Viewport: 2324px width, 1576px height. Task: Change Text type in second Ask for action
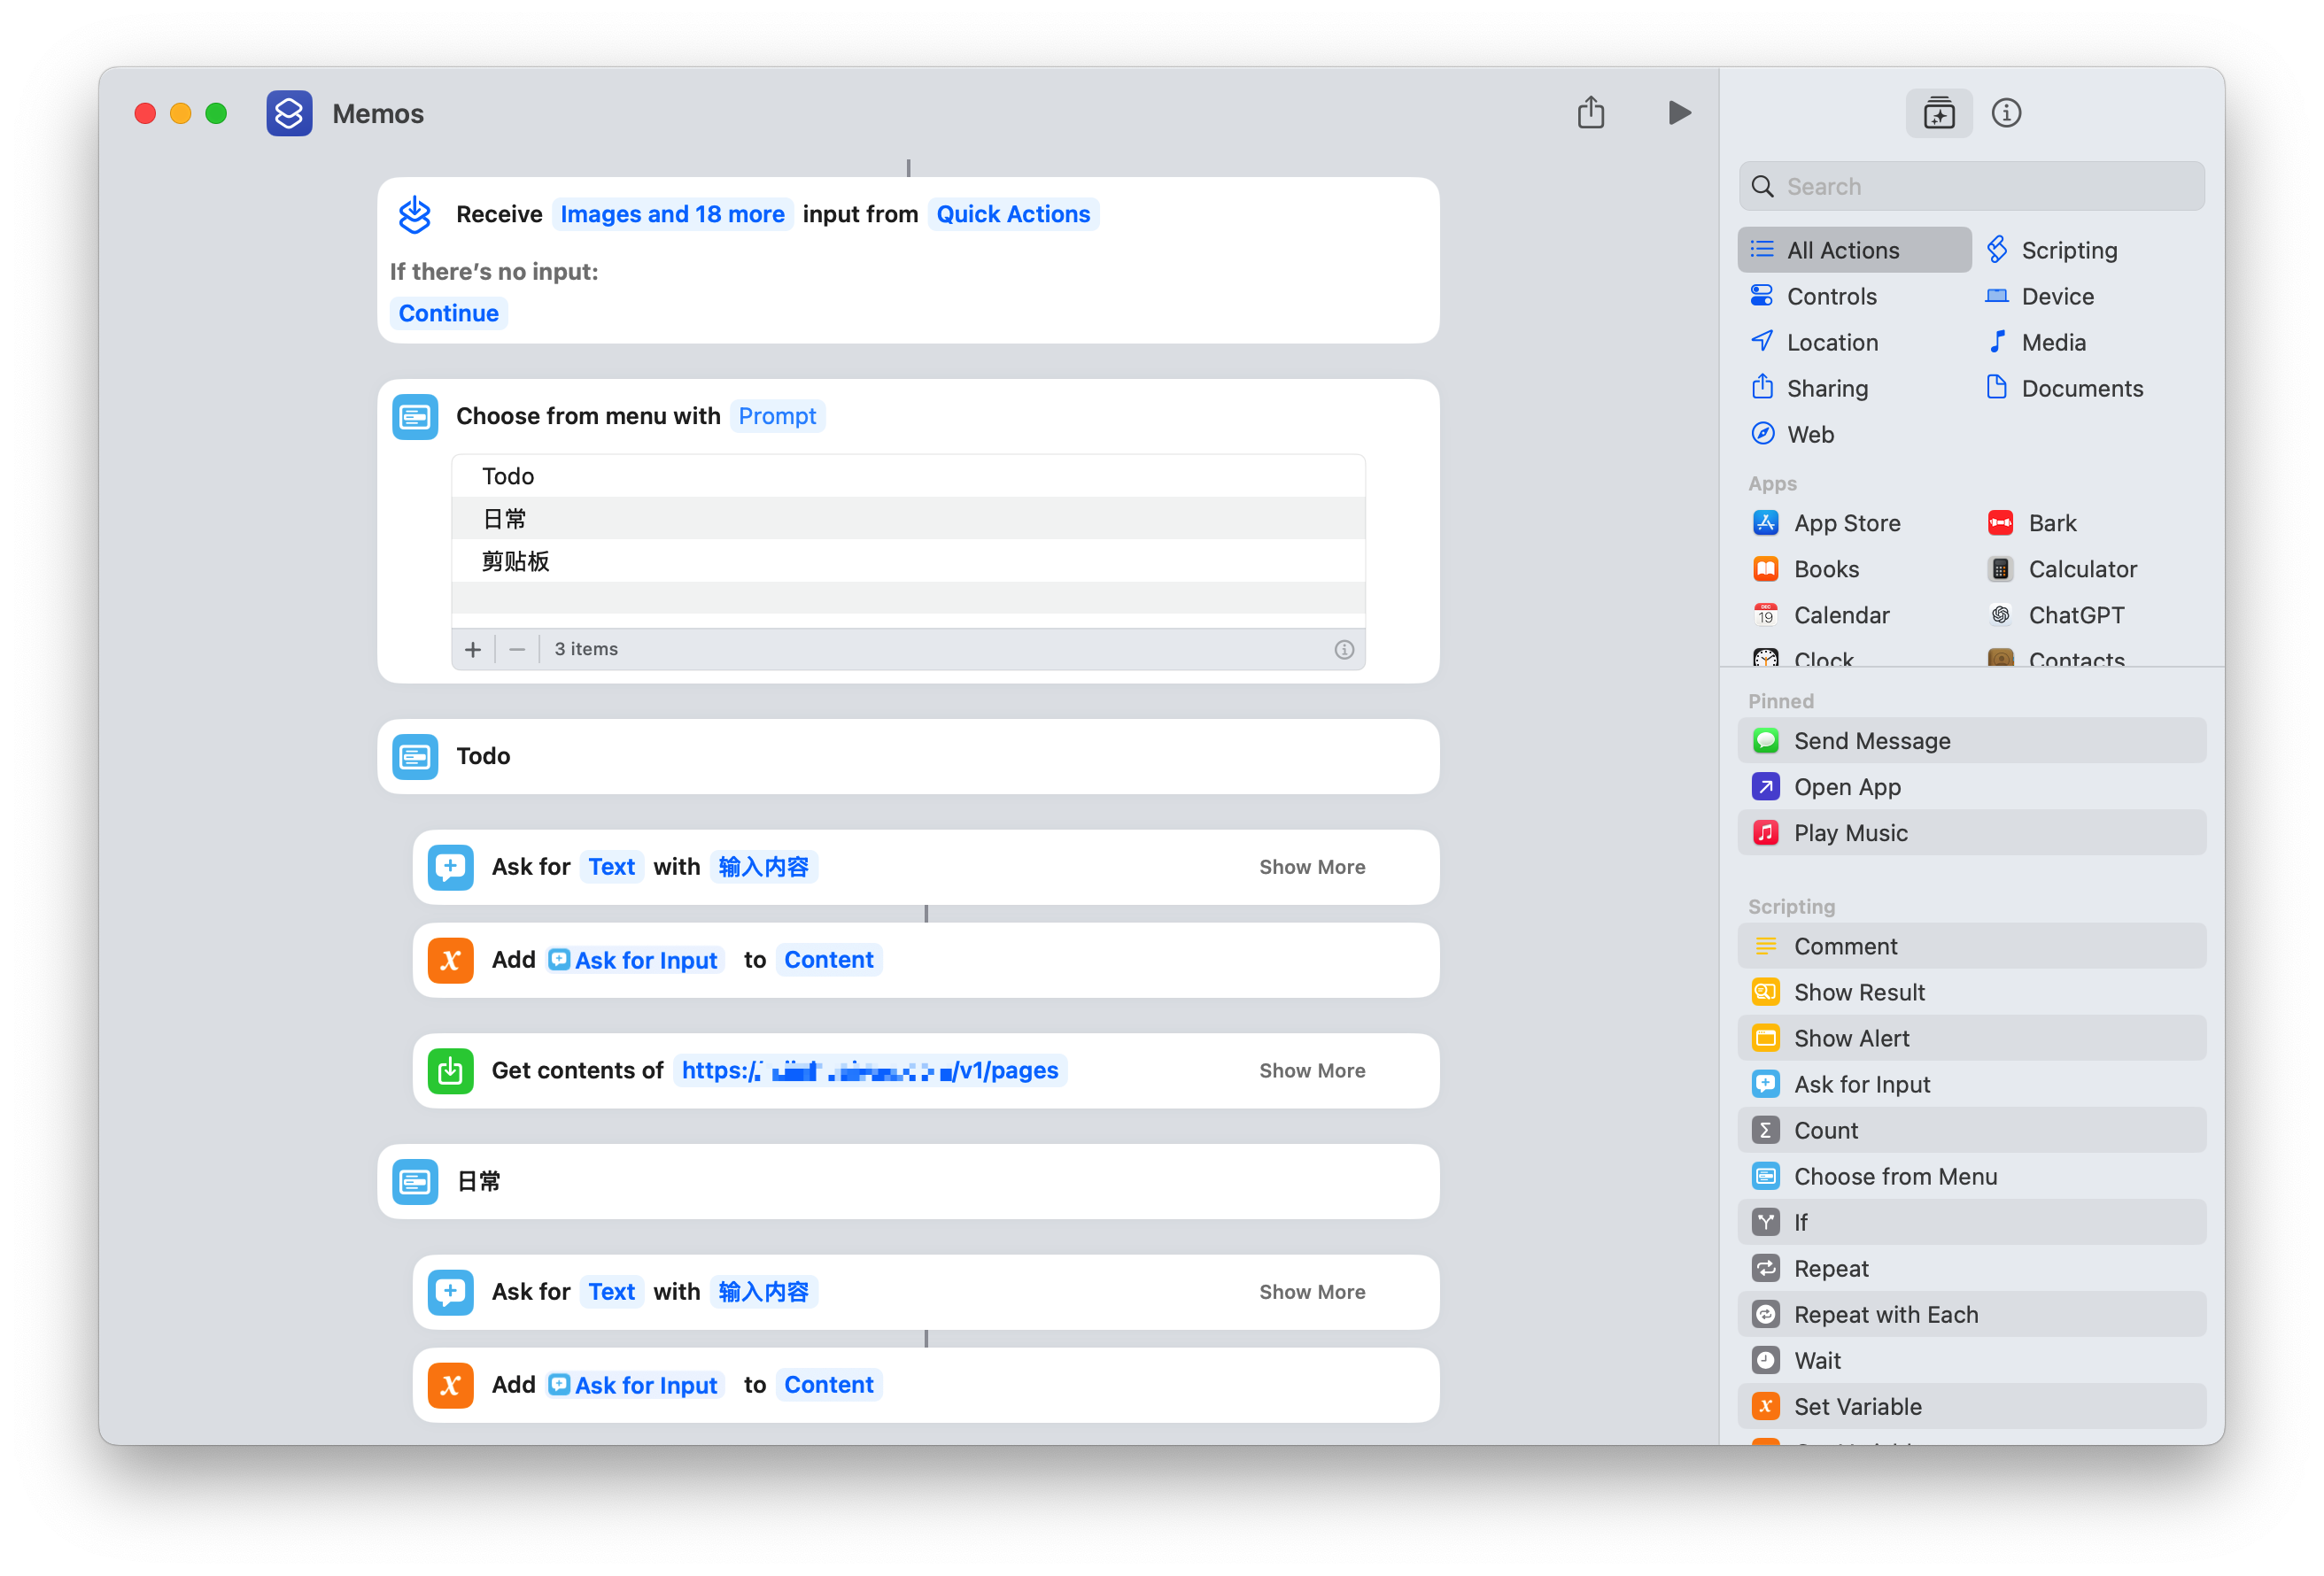click(x=611, y=1292)
